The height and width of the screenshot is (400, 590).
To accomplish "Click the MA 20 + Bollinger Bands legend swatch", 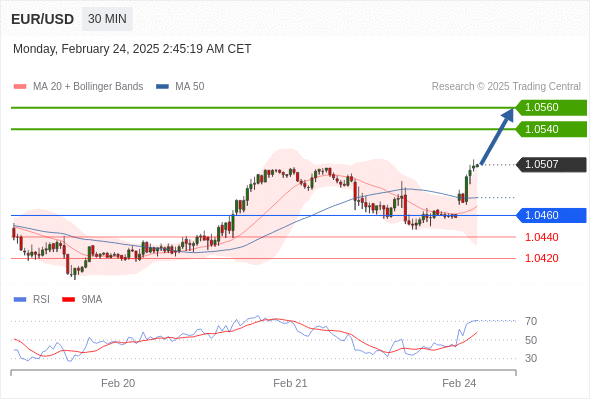I will click(x=20, y=87).
